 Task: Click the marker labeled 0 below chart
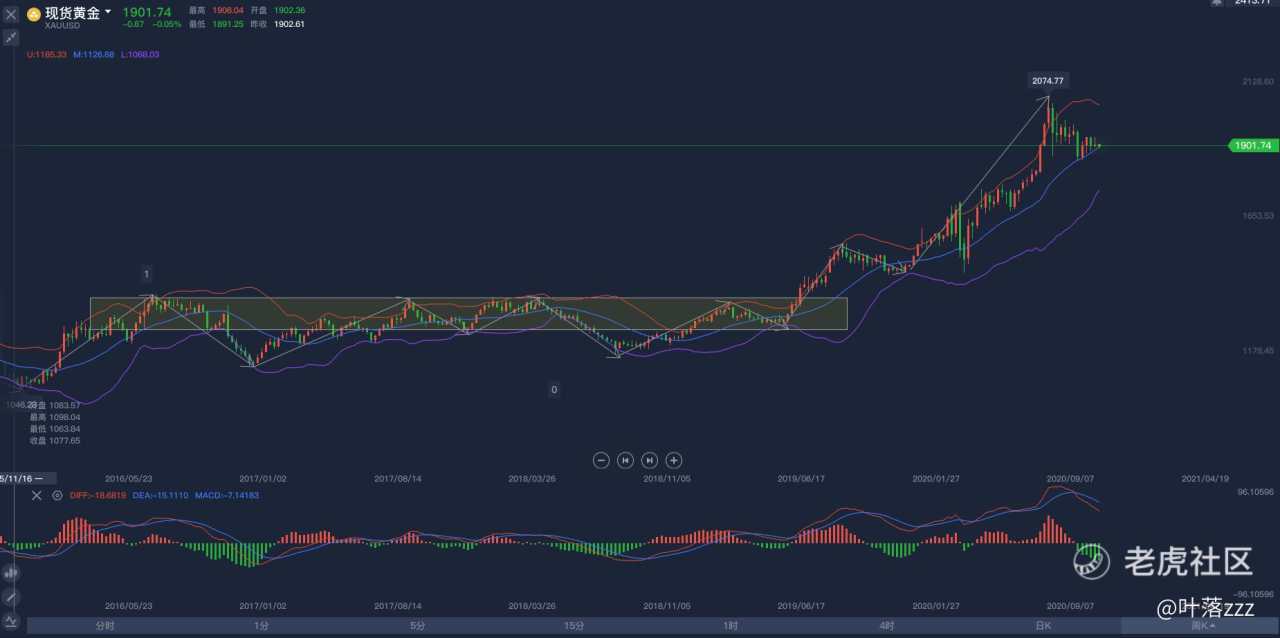554,389
